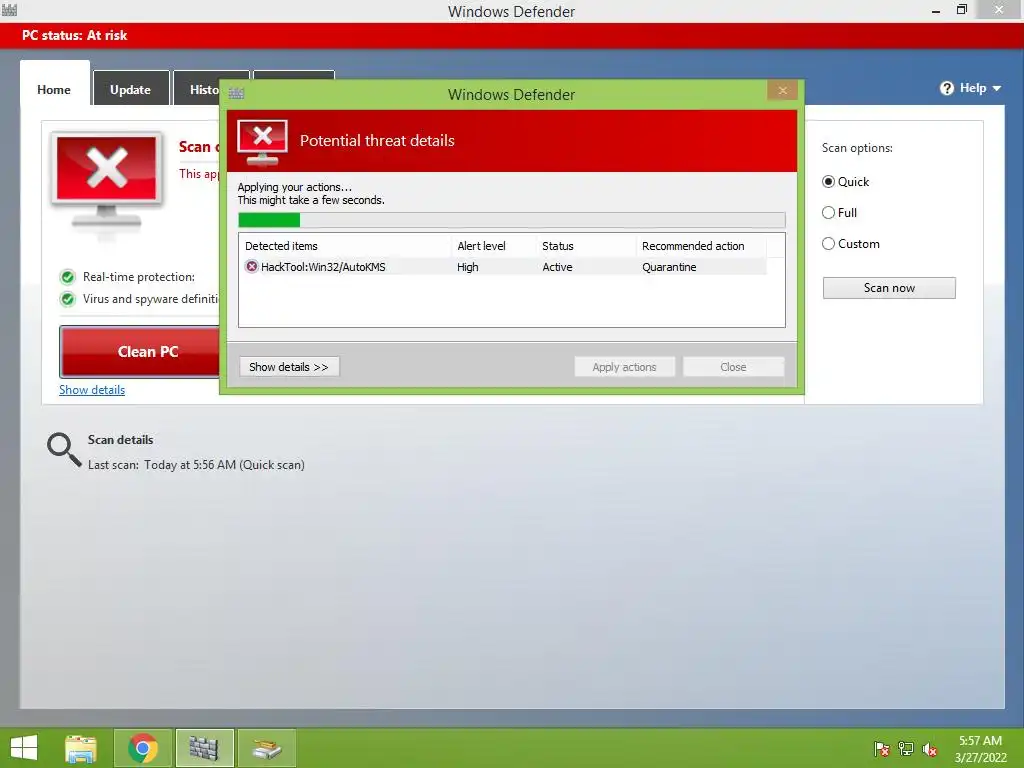This screenshot has width=1024, height=768.
Task: Click the Last scan time text
Action: point(197,465)
